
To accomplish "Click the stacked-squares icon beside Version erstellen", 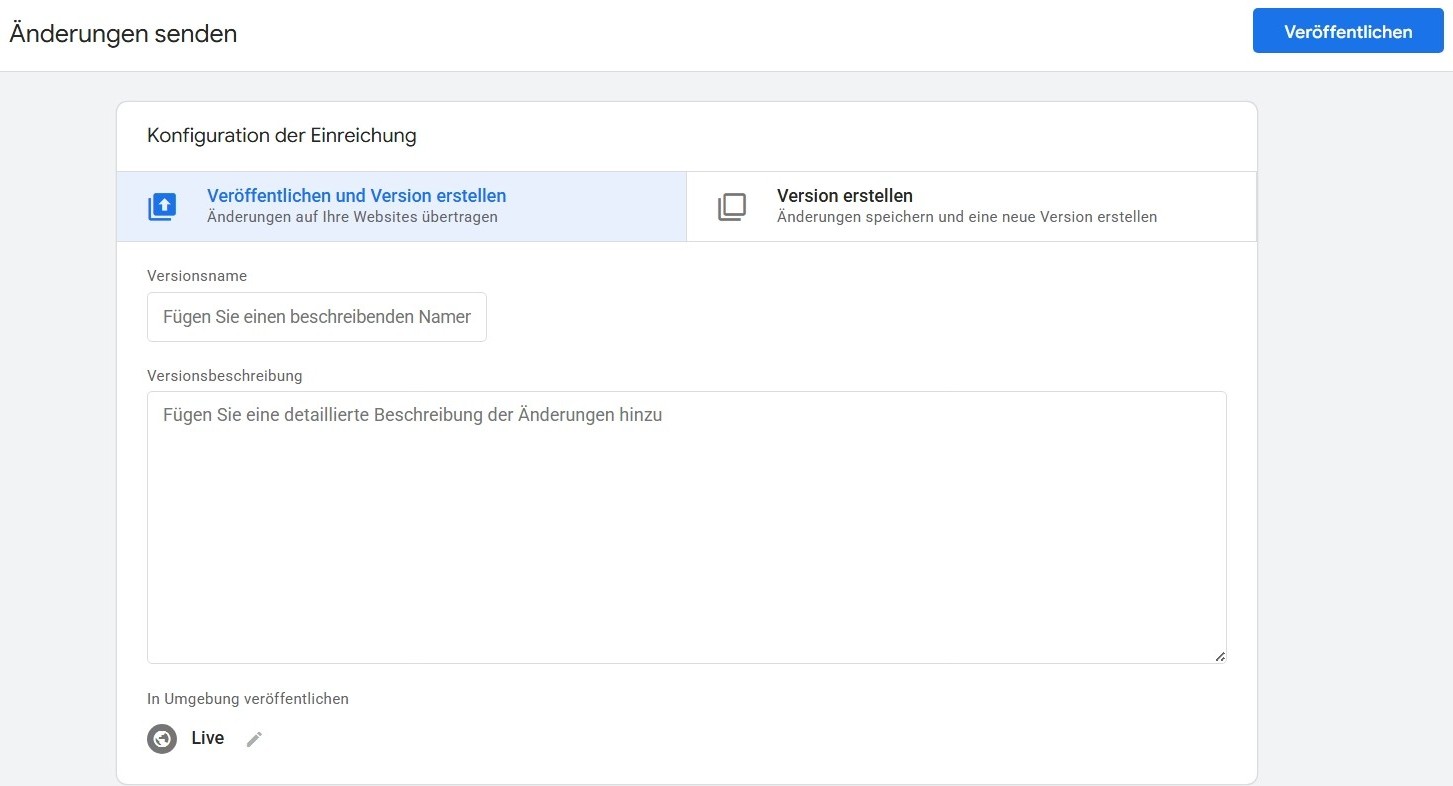I will point(732,207).
